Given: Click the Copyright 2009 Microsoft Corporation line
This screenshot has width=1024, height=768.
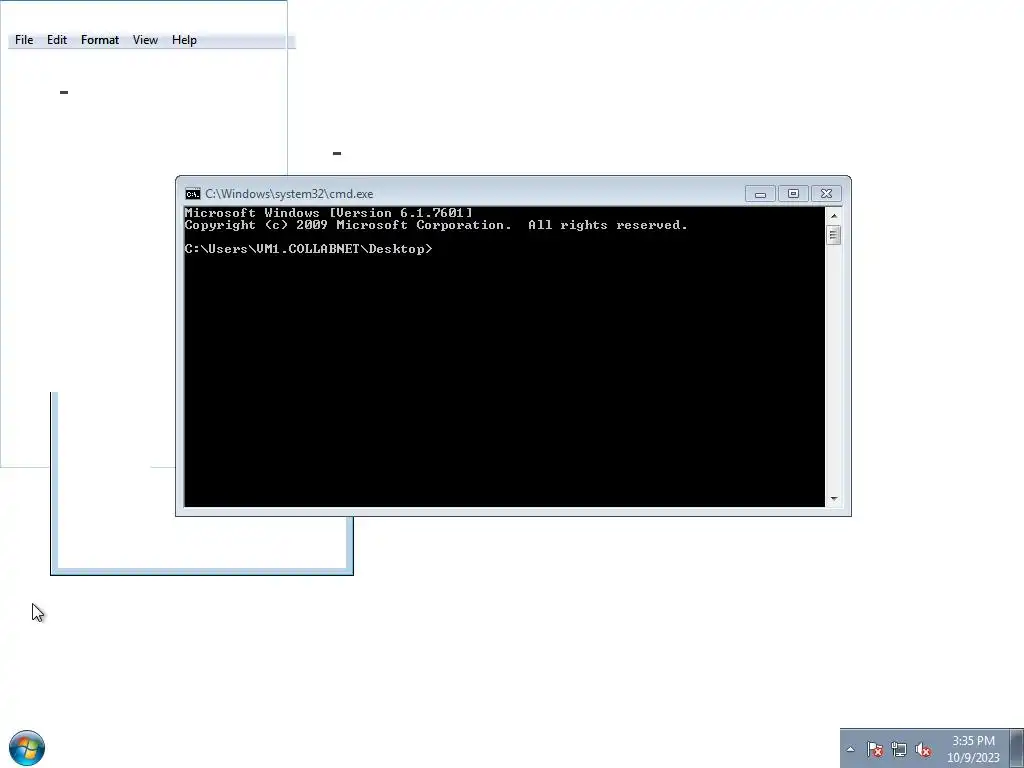Looking at the screenshot, I should pos(436,225).
